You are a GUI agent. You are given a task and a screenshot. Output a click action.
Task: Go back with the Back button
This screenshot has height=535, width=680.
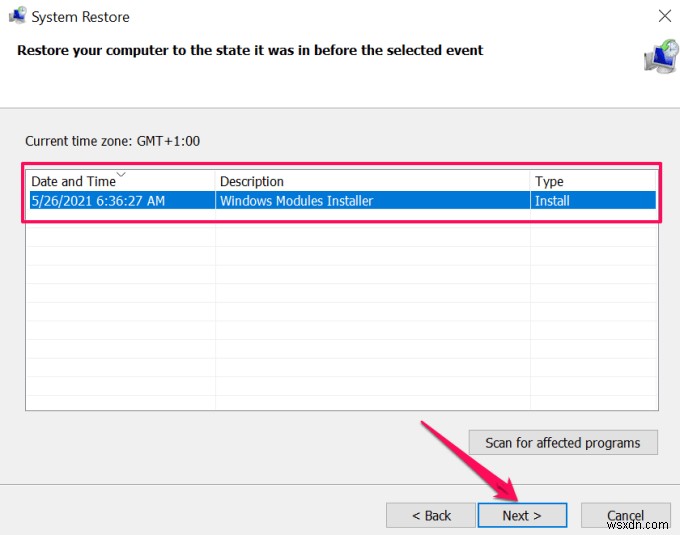click(x=431, y=515)
